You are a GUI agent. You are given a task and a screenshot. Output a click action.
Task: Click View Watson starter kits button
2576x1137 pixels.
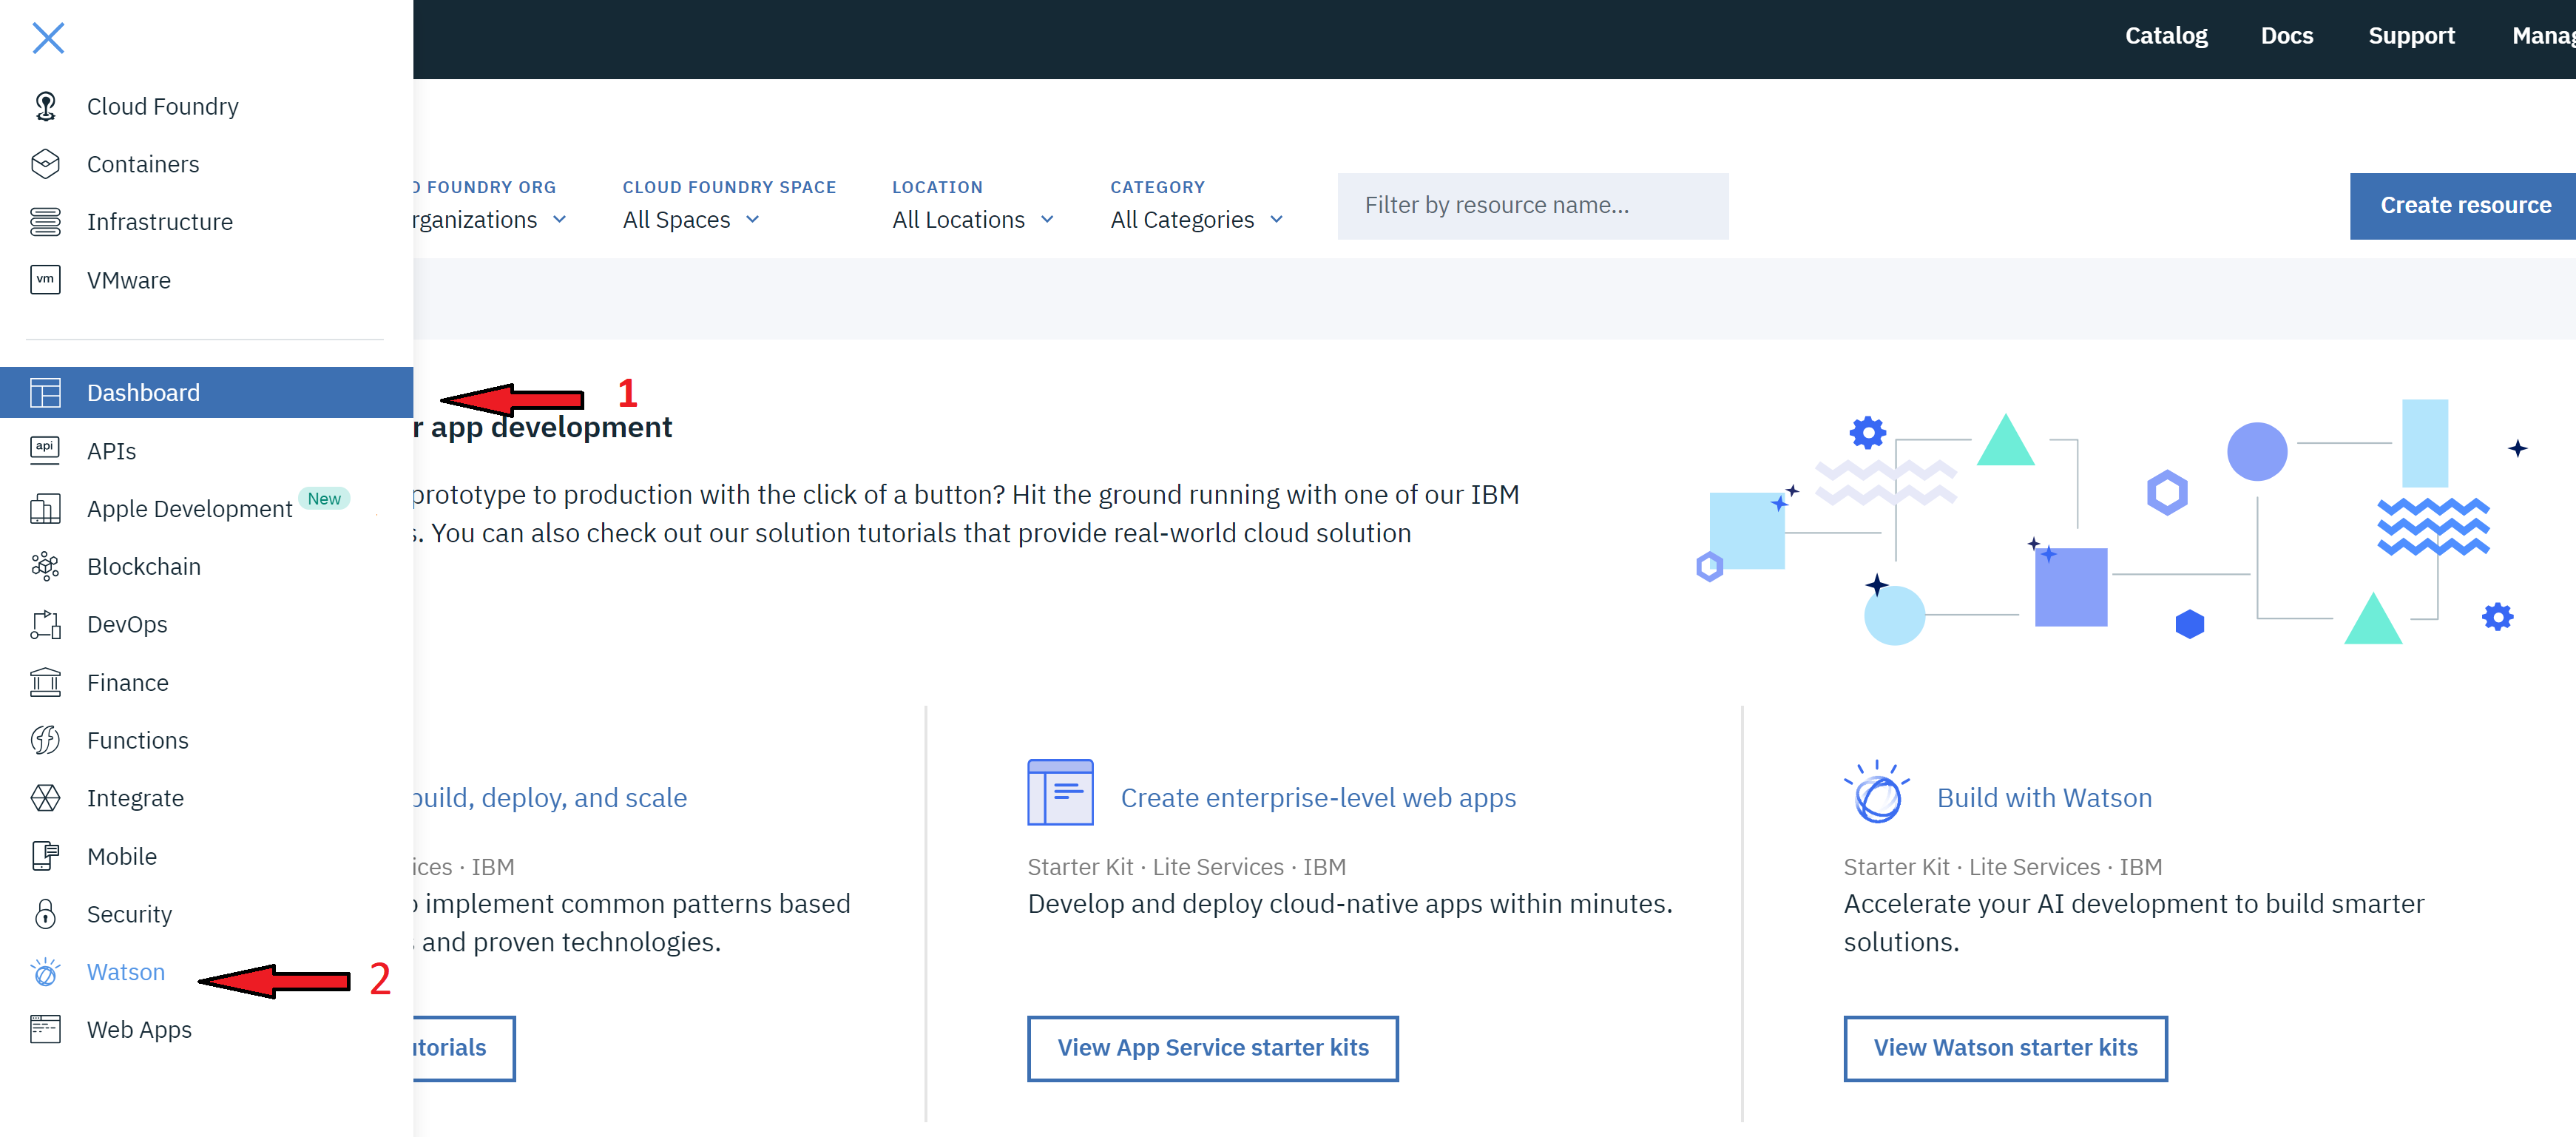point(2004,1048)
